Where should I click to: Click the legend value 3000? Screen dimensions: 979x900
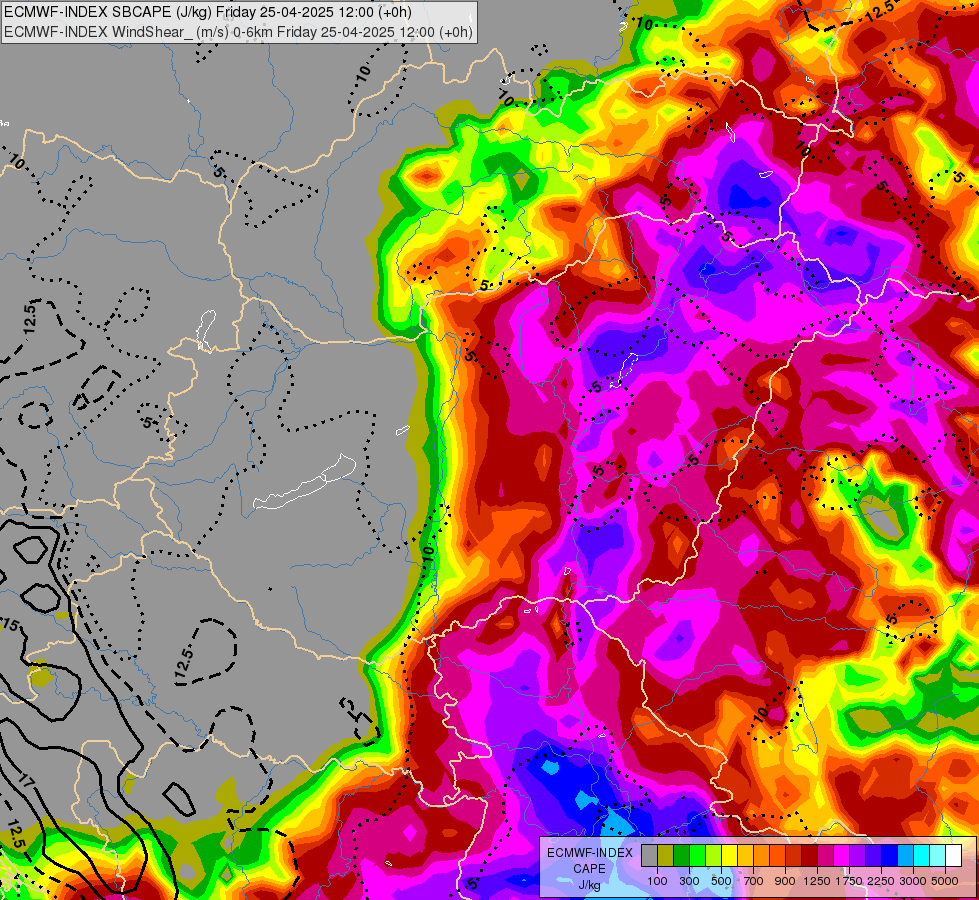tap(913, 881)
